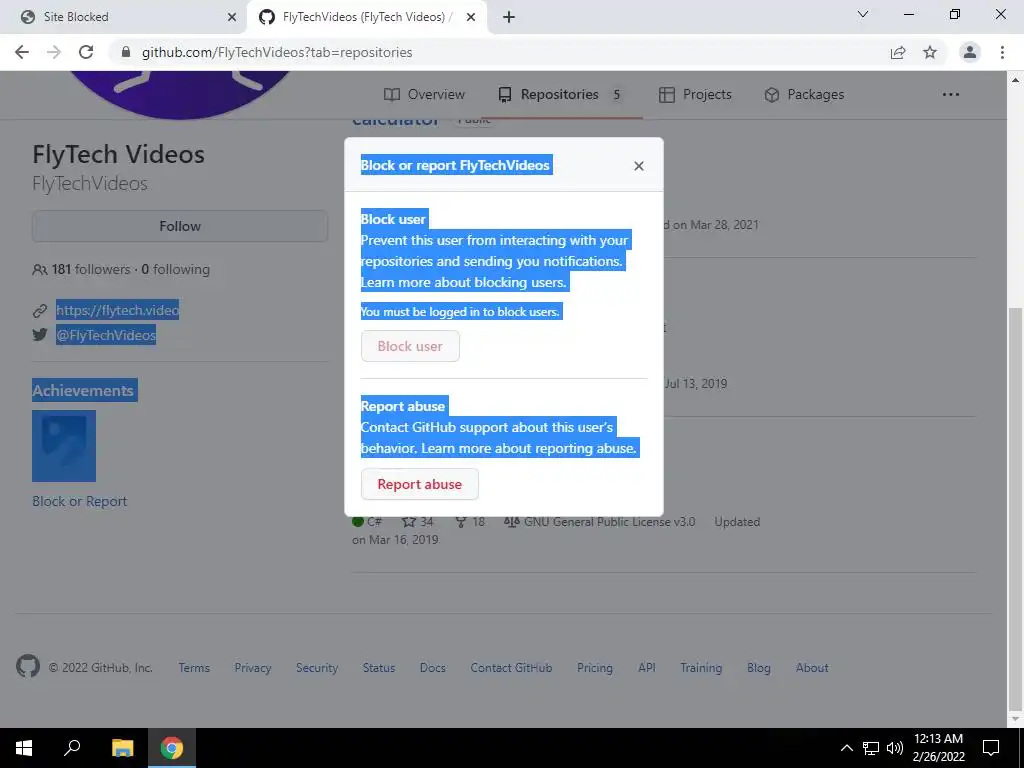The height and width of the screenshot is (768, 1024).
Task: Click the C# language label
Action: (374, 522)
